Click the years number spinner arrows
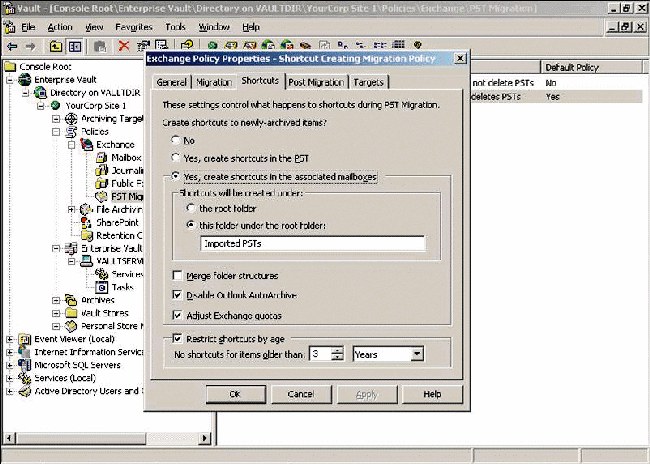The width and height of the screenshot is (650, 464). click(338, 353)
